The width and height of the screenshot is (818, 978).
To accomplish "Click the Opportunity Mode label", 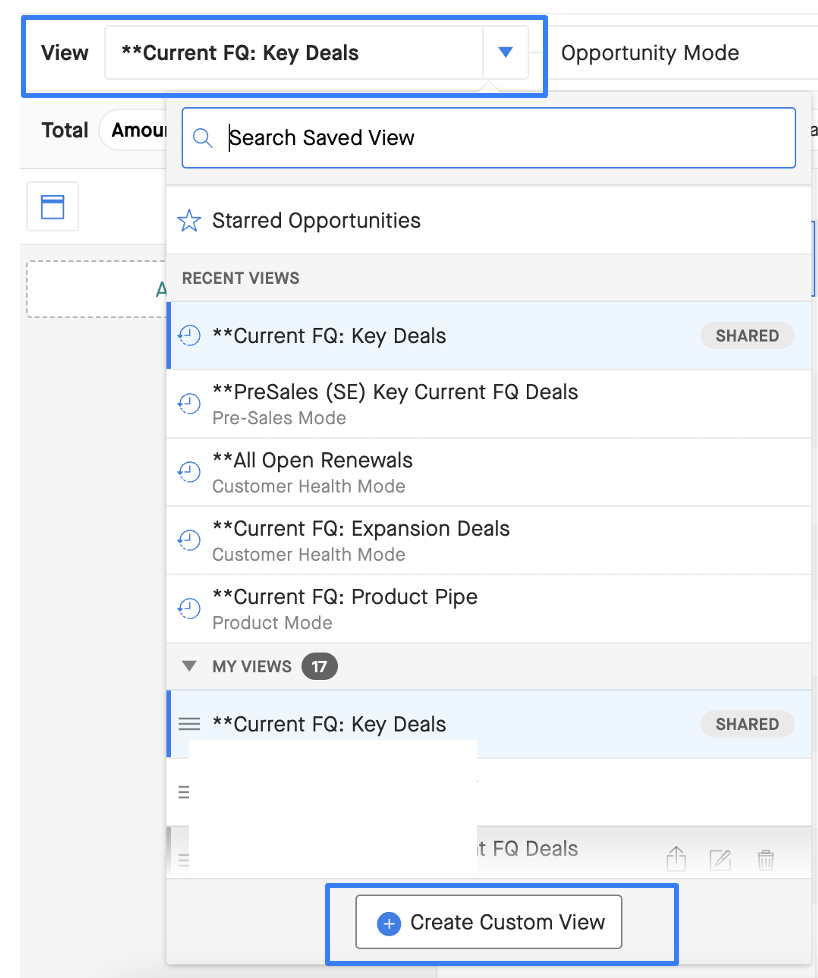I will click(x=650, y=53).
